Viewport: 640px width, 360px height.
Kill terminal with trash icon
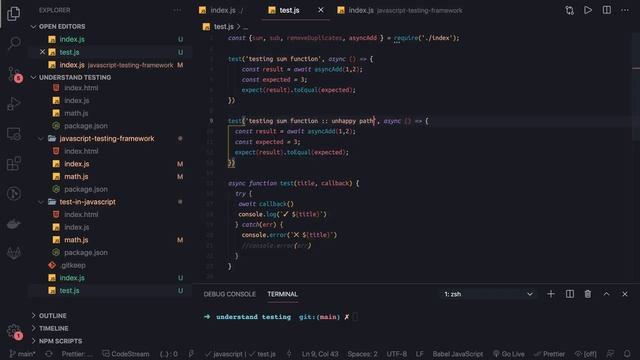coord(588,294)
